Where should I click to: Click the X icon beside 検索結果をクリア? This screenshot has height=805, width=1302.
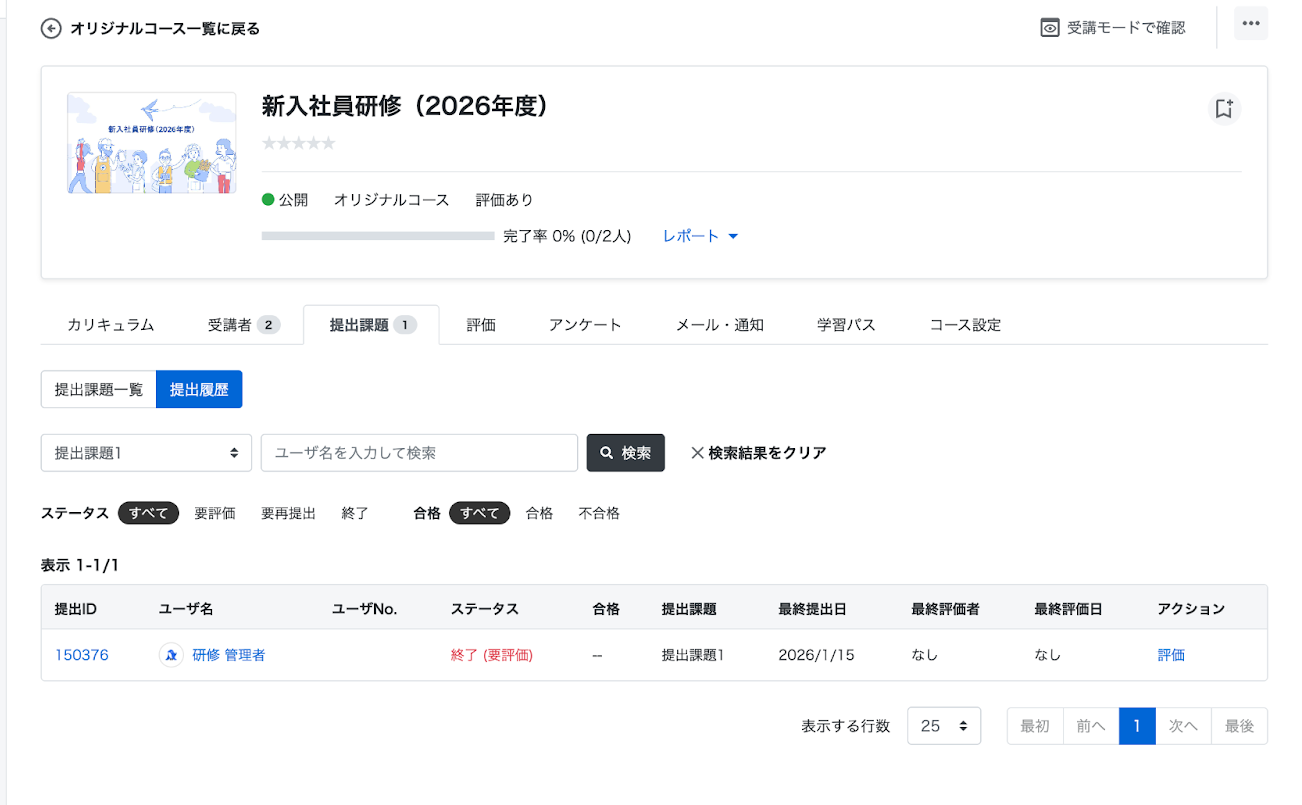click(698, 453)
